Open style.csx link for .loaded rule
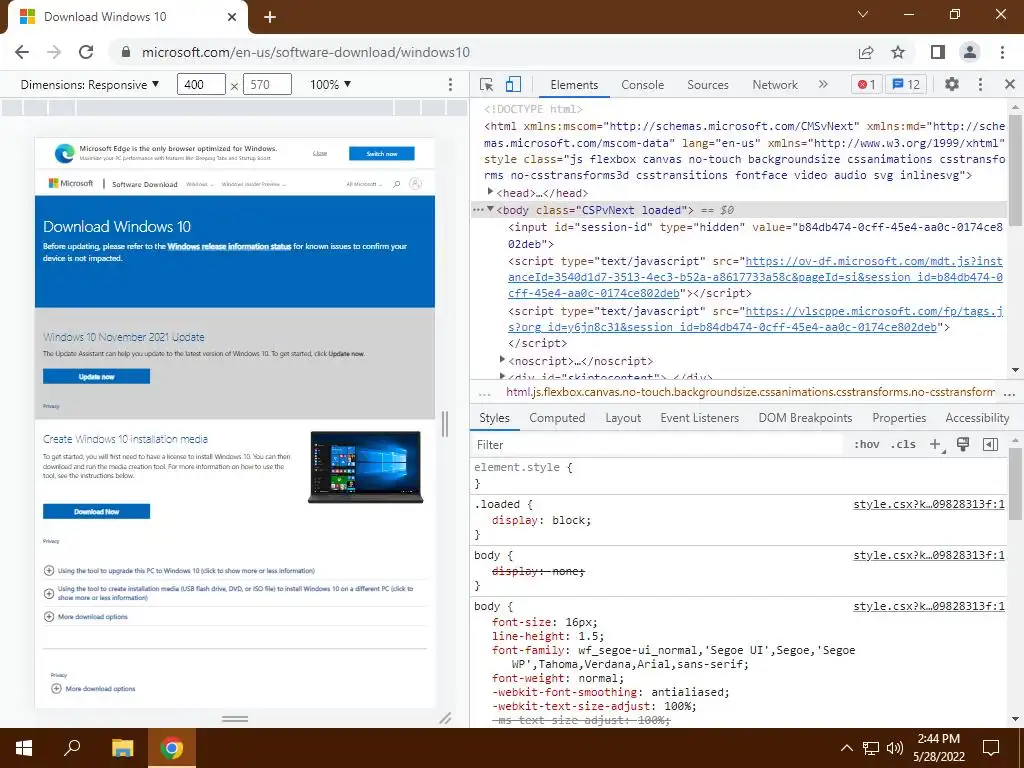This screenshot has width=1024, height=768. 929,504
